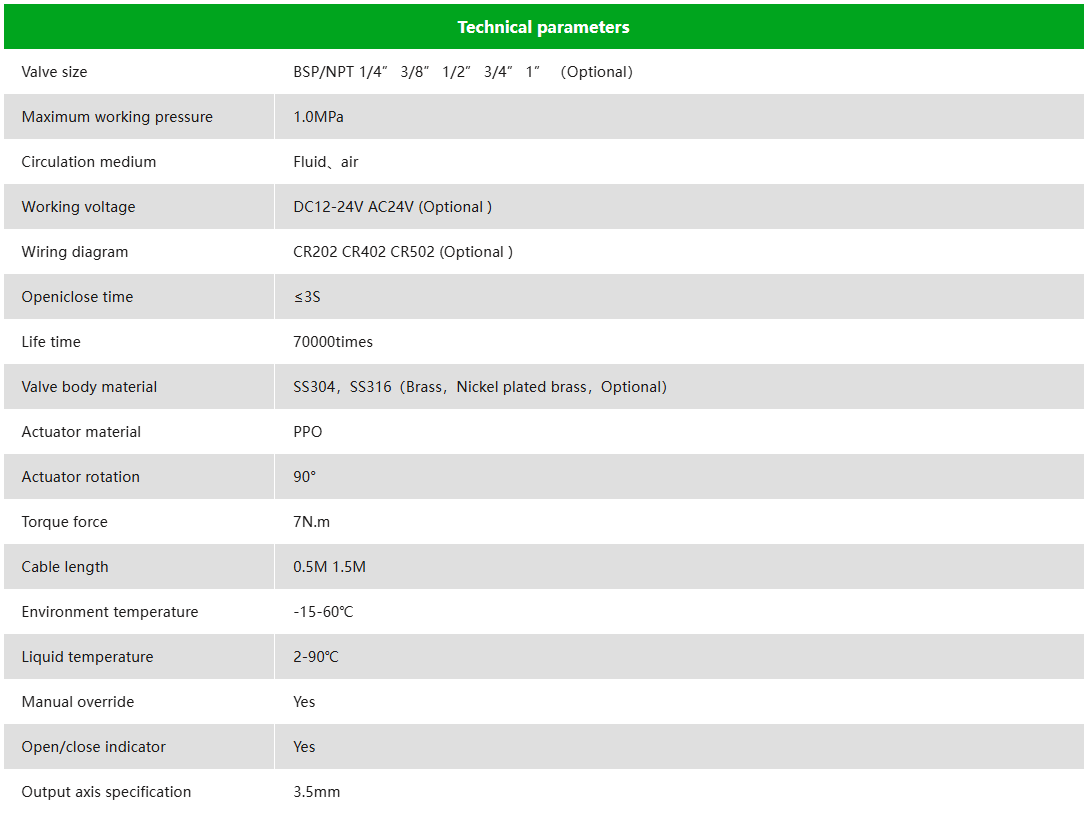Click the 7N.m torque value
This screenshot has width=1090, height=814.
click(x=311, y=522)
